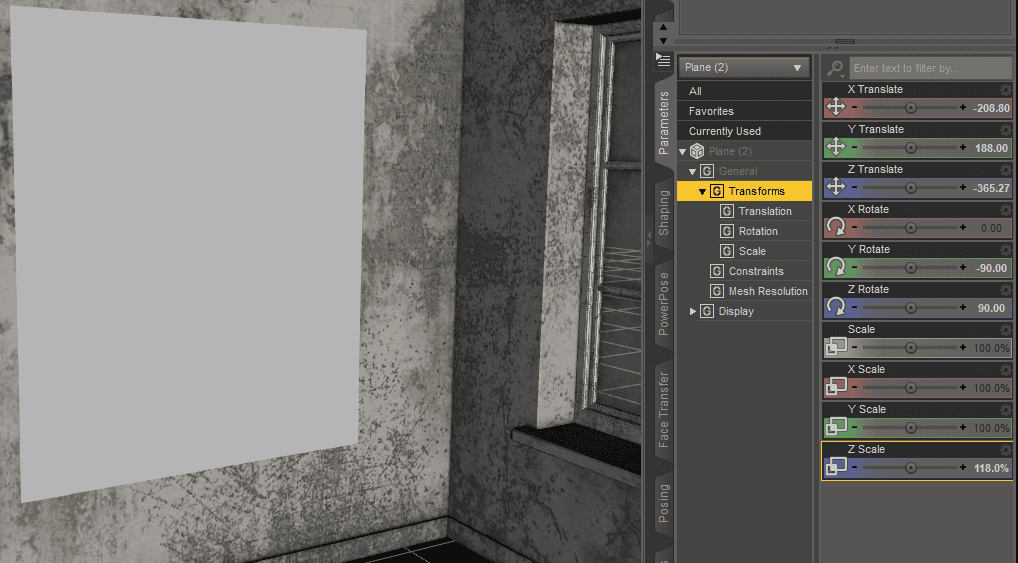Collapse the Plane (2) tree node
The height and width of the screenshot is (563, 1018).
coord(682,151)
